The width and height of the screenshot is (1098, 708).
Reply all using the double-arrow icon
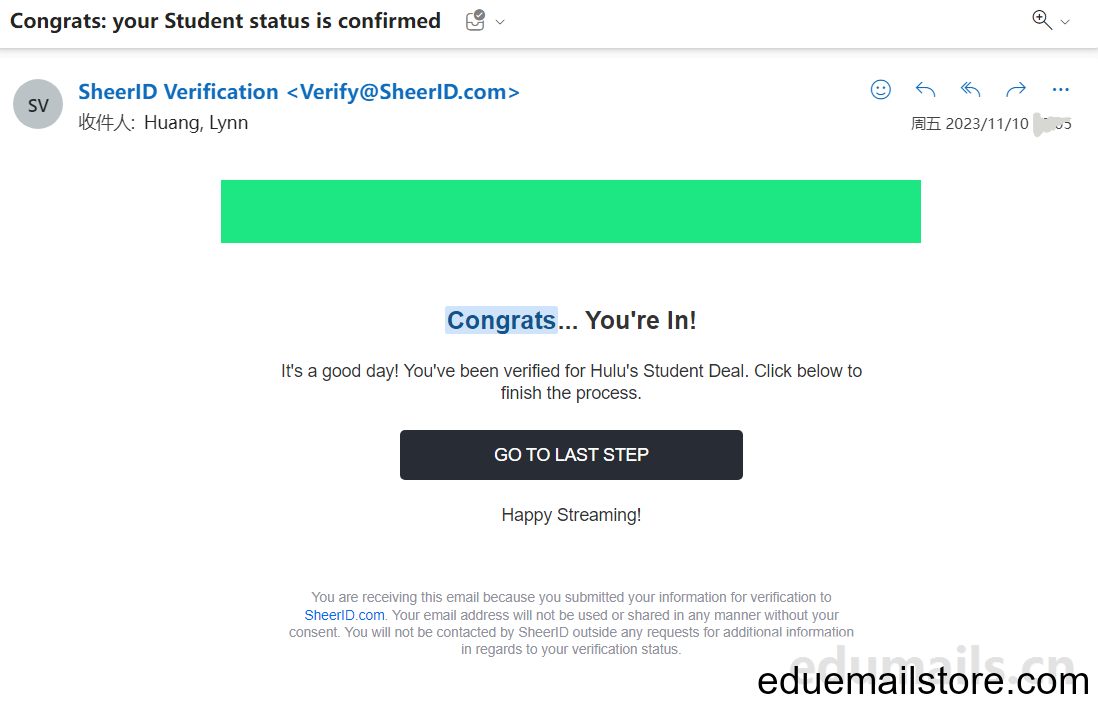click(970, 90)
